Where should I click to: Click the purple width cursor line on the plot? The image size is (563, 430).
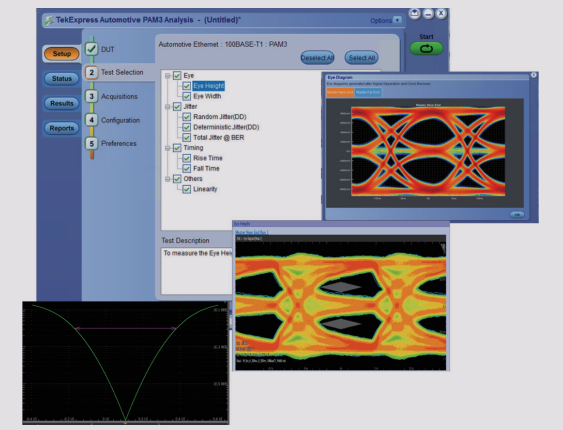[x=126, y=328]
